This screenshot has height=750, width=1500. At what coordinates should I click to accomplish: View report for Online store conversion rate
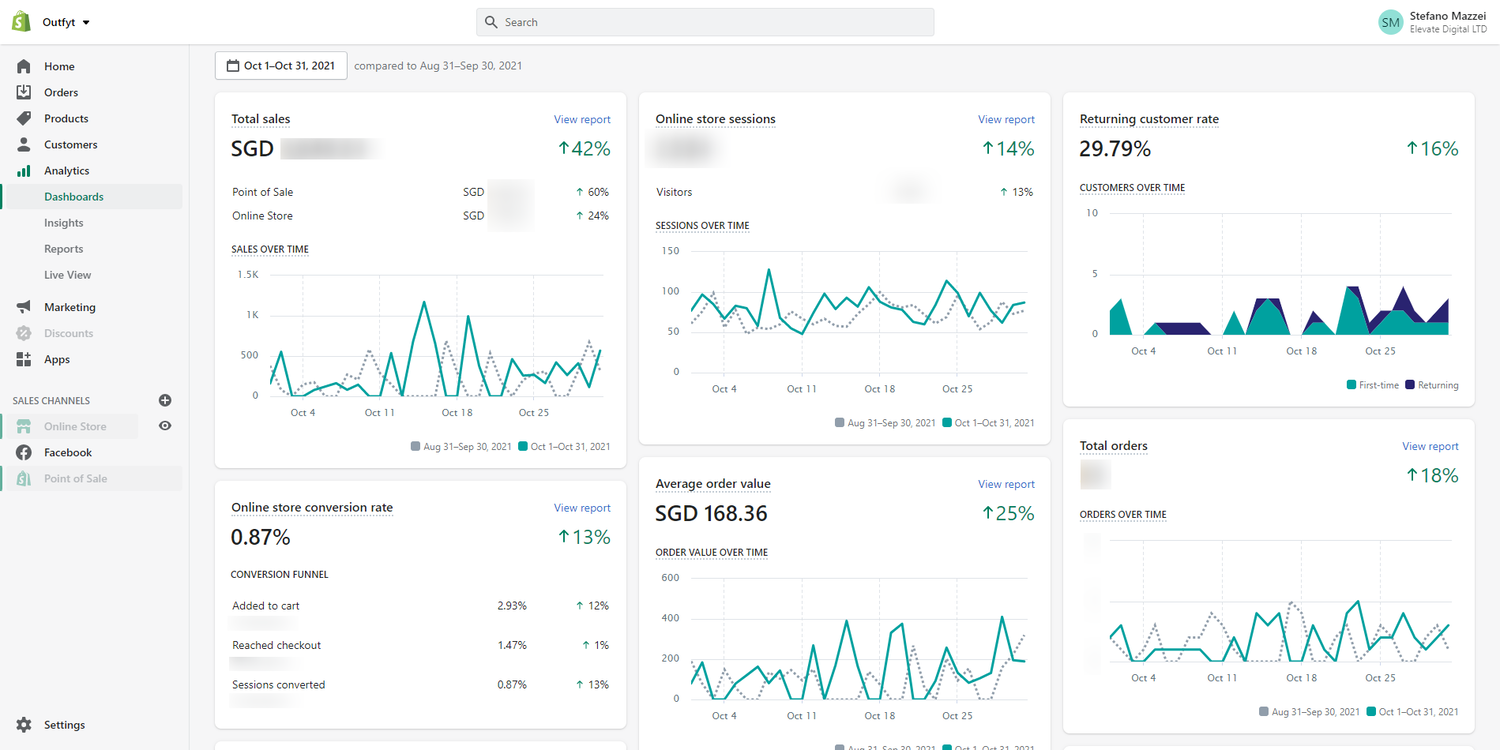pos(582,508)
